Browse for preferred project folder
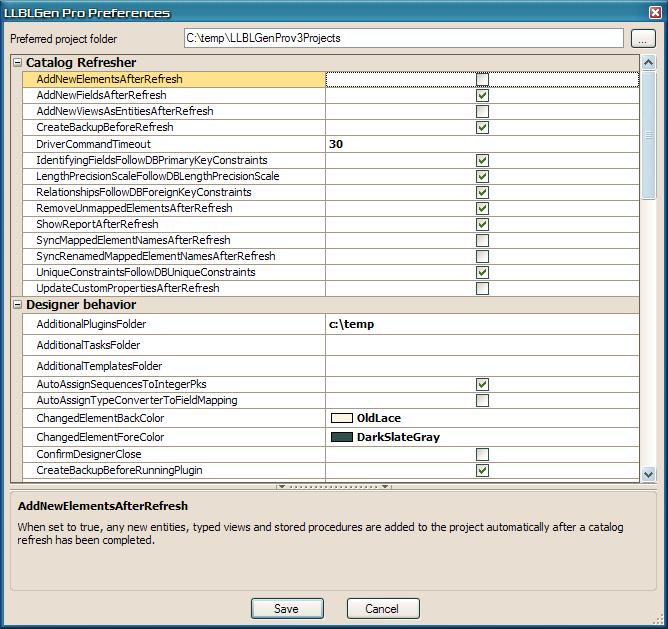 pyautogui.click(x=643, y=39)
